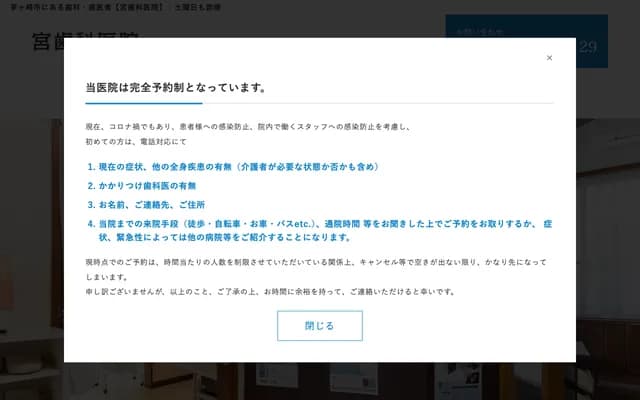Click list item 3 お名前、ご連絡先、ご住所
640x400 pixels.
(x=146, y=204)
